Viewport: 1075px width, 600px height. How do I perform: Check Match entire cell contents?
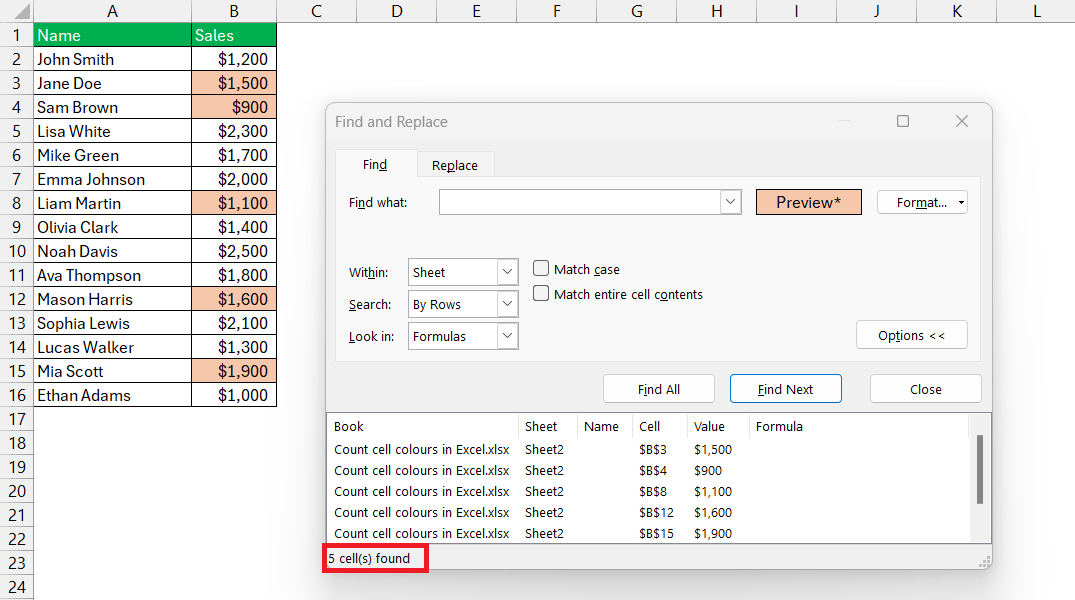tap(541, 293)
